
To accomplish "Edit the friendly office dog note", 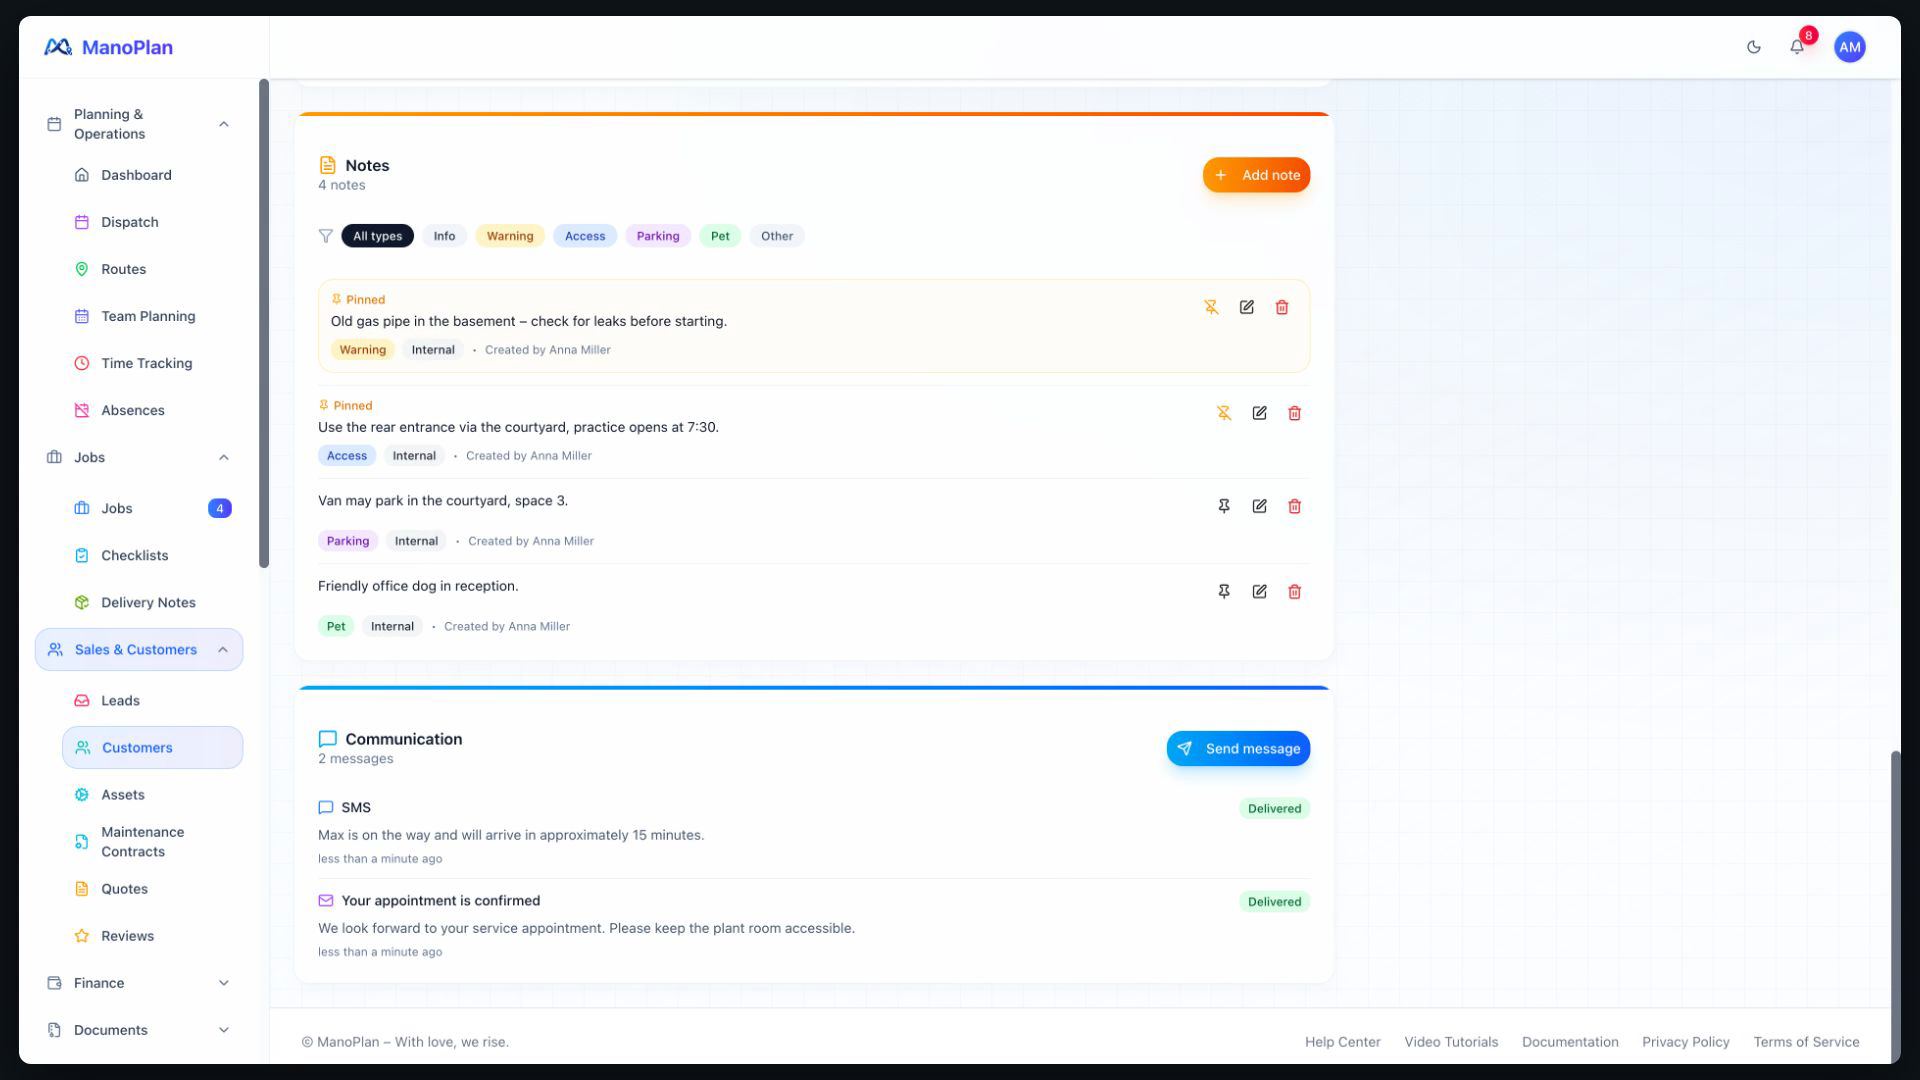I will coord(1259,592).
